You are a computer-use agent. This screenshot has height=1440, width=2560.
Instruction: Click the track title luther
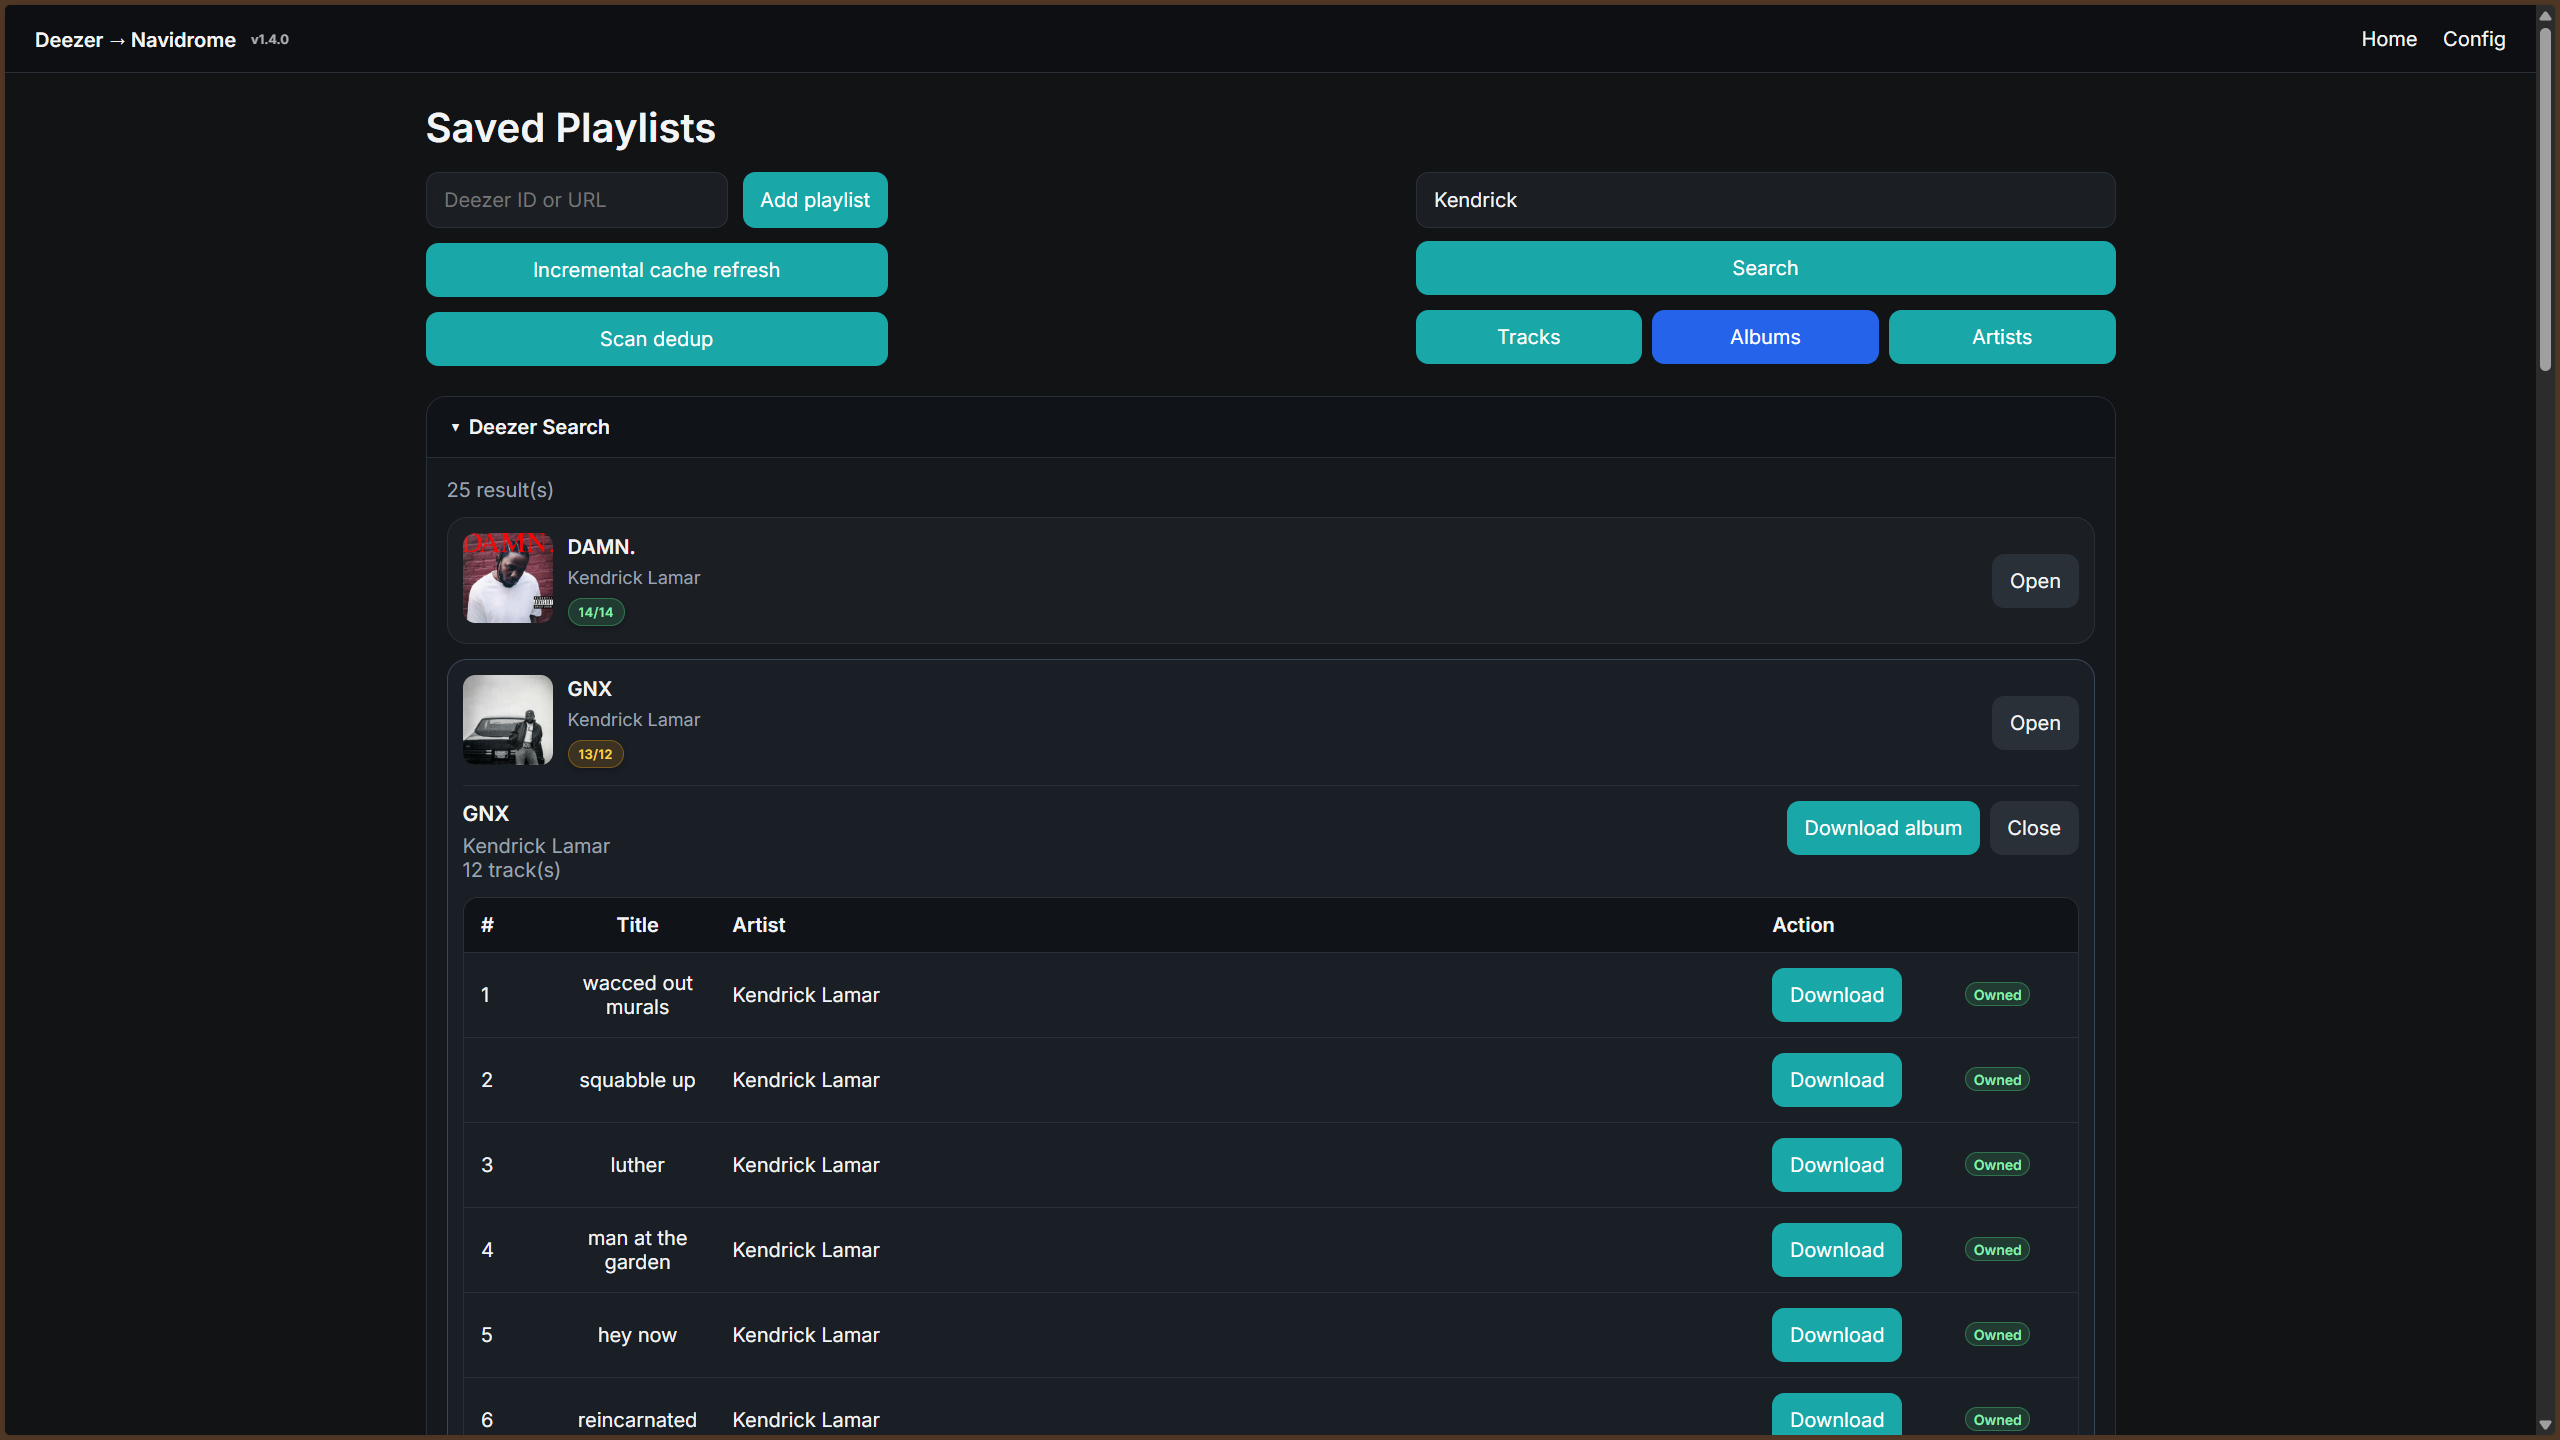click(x=637, y=1165)
